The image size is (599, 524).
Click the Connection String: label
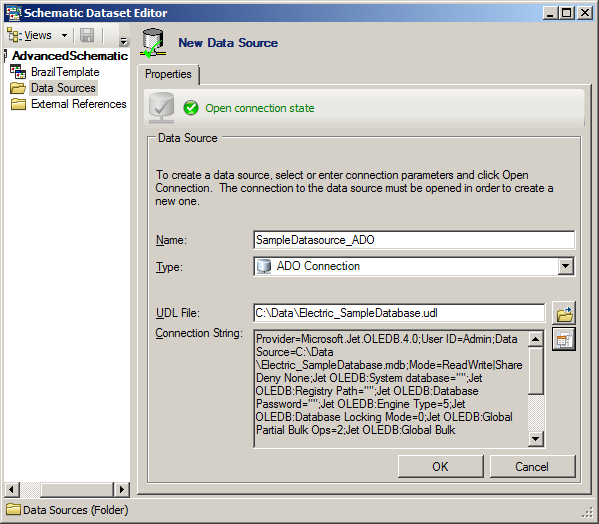coord(199,333)
